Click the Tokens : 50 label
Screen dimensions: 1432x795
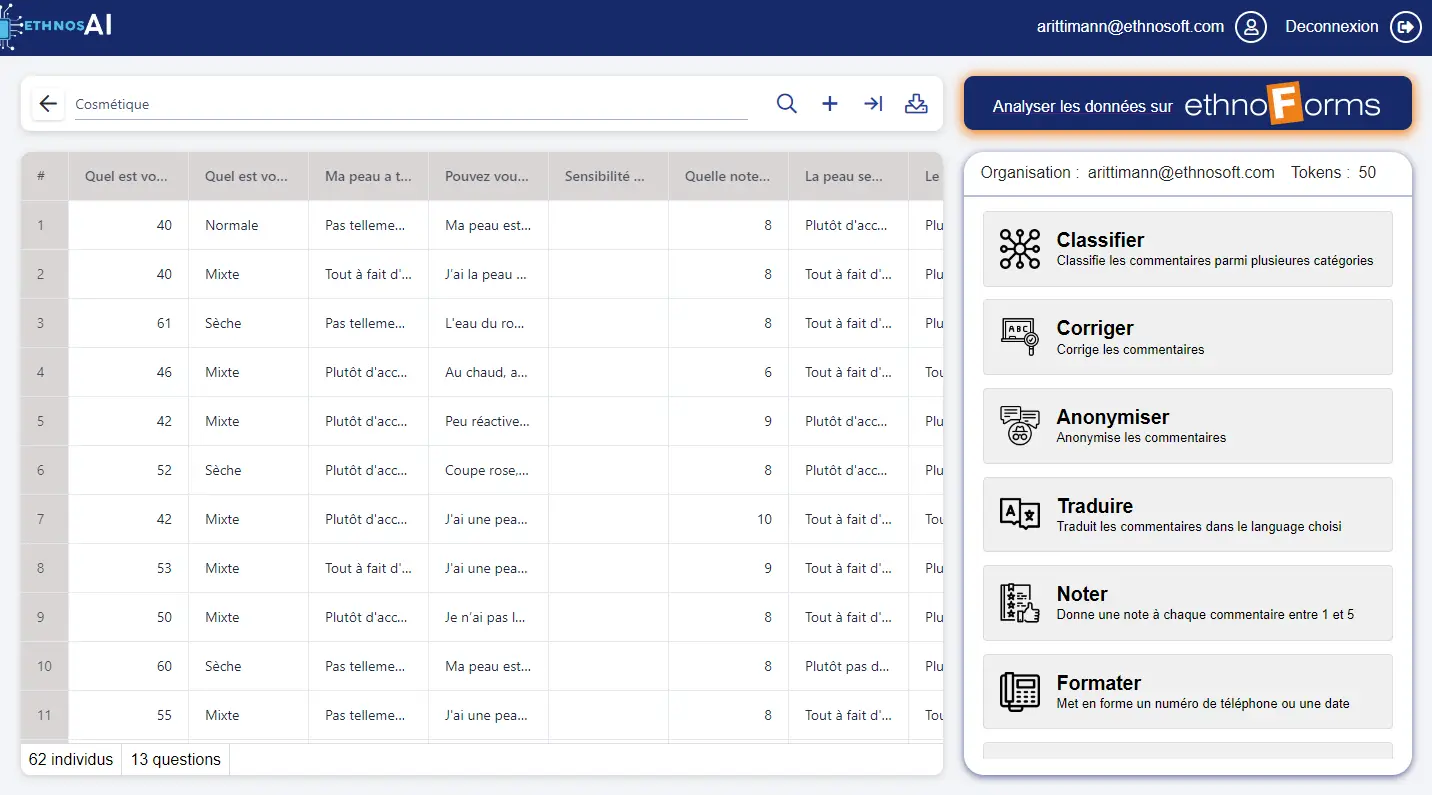(1334, 172)
